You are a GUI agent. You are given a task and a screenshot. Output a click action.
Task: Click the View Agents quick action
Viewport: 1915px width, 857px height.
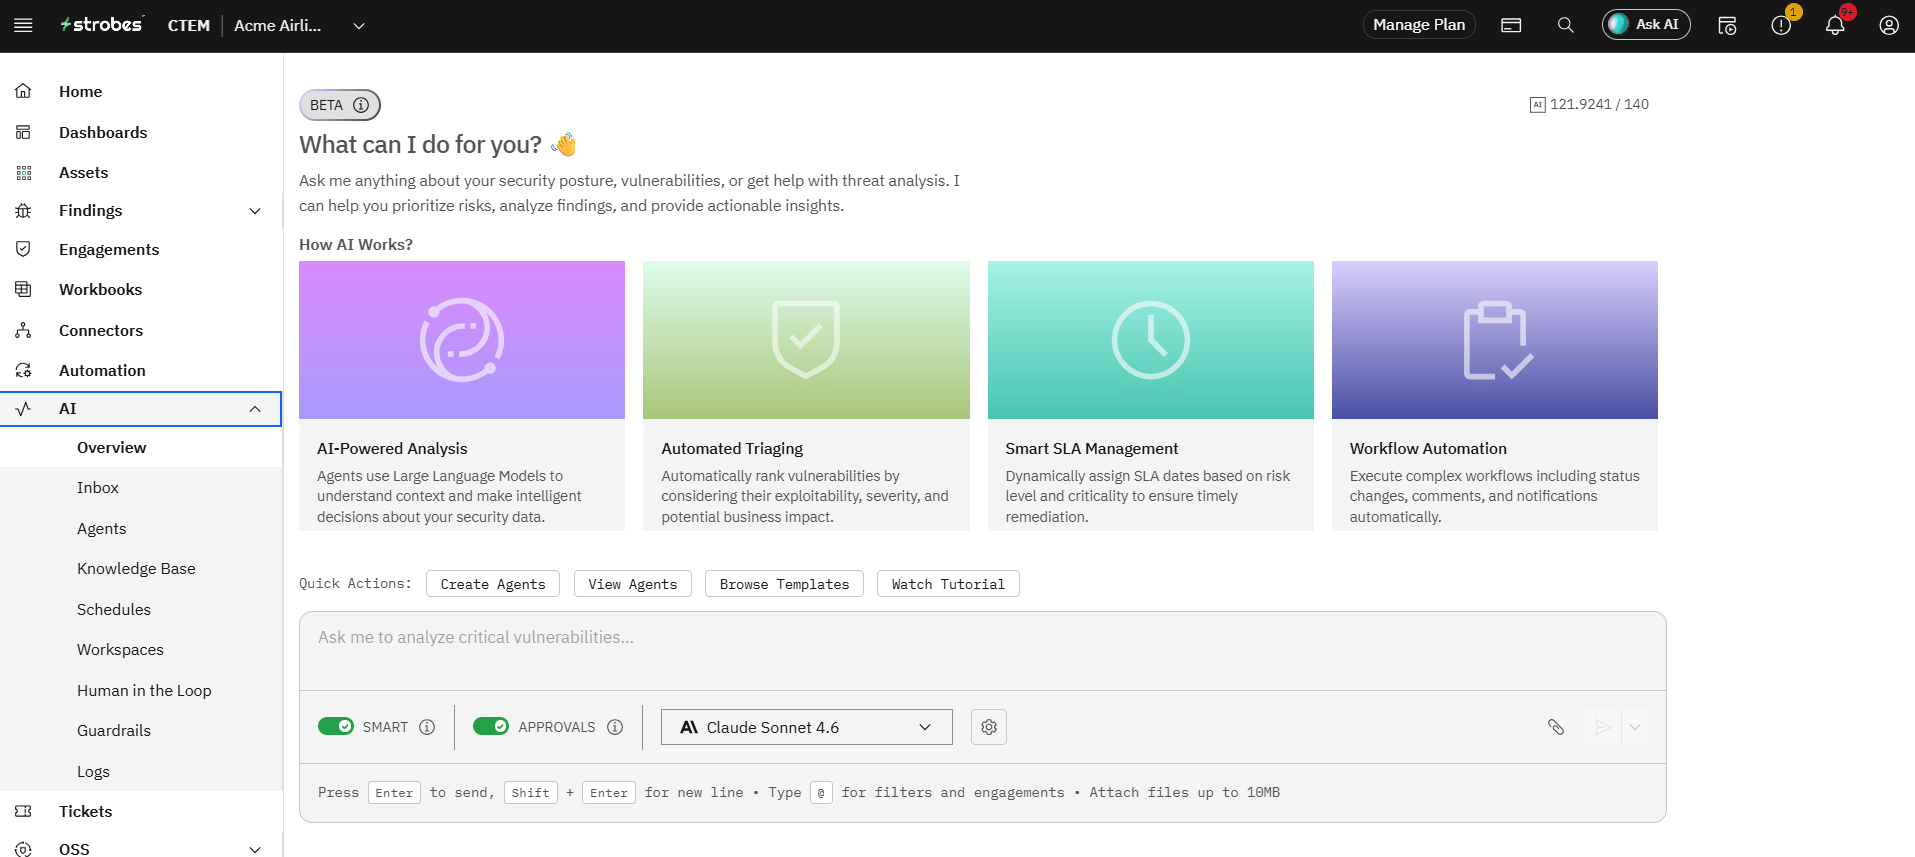coord(633,584)
